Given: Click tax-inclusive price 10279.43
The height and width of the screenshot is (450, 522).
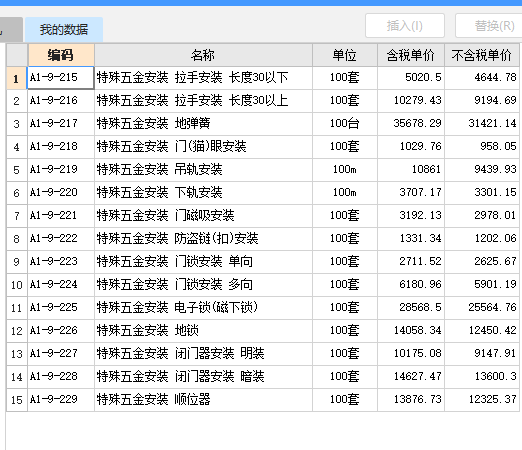Looking at the screenshot, I should pos(411,101).
